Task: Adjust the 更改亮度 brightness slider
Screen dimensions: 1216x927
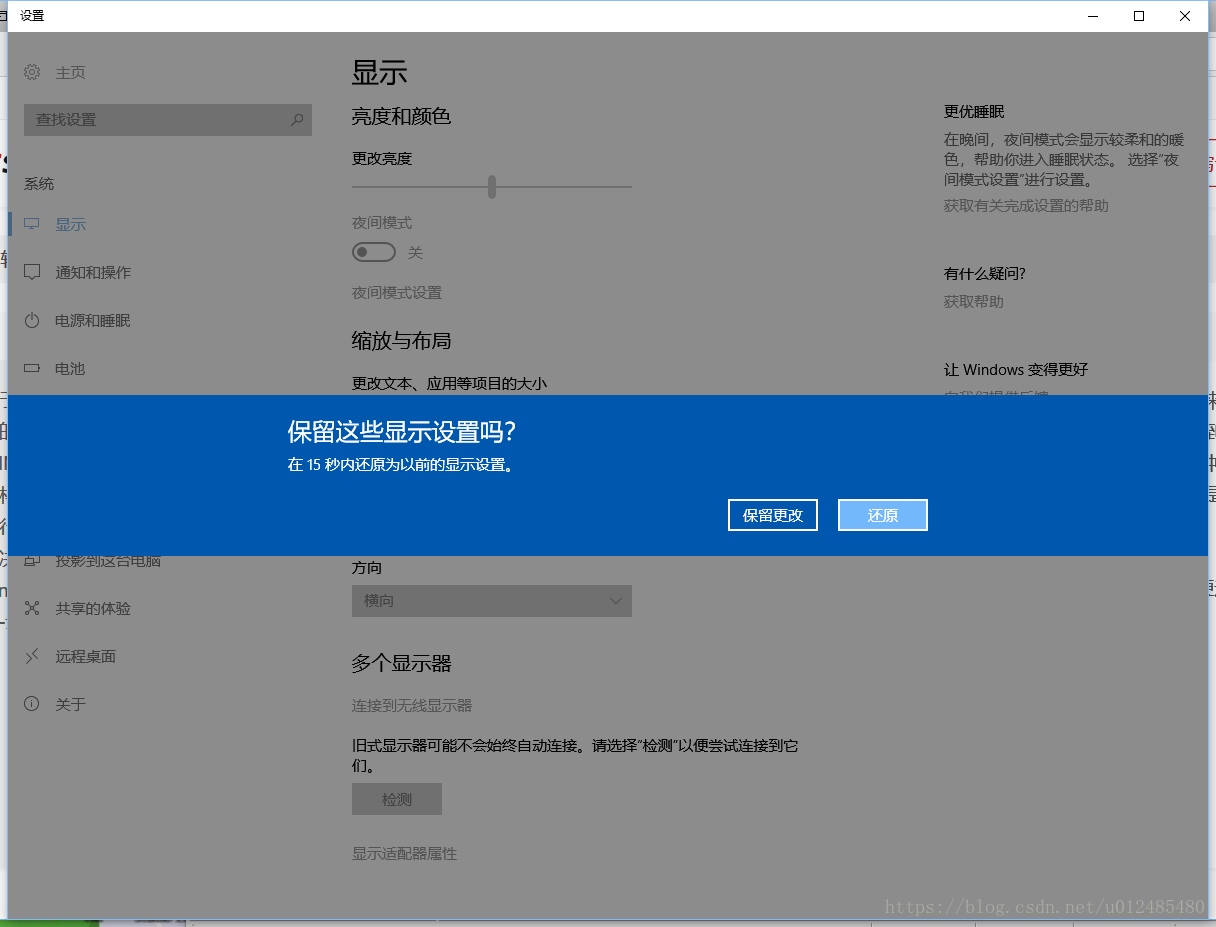Action: click(x=491, y=187)
